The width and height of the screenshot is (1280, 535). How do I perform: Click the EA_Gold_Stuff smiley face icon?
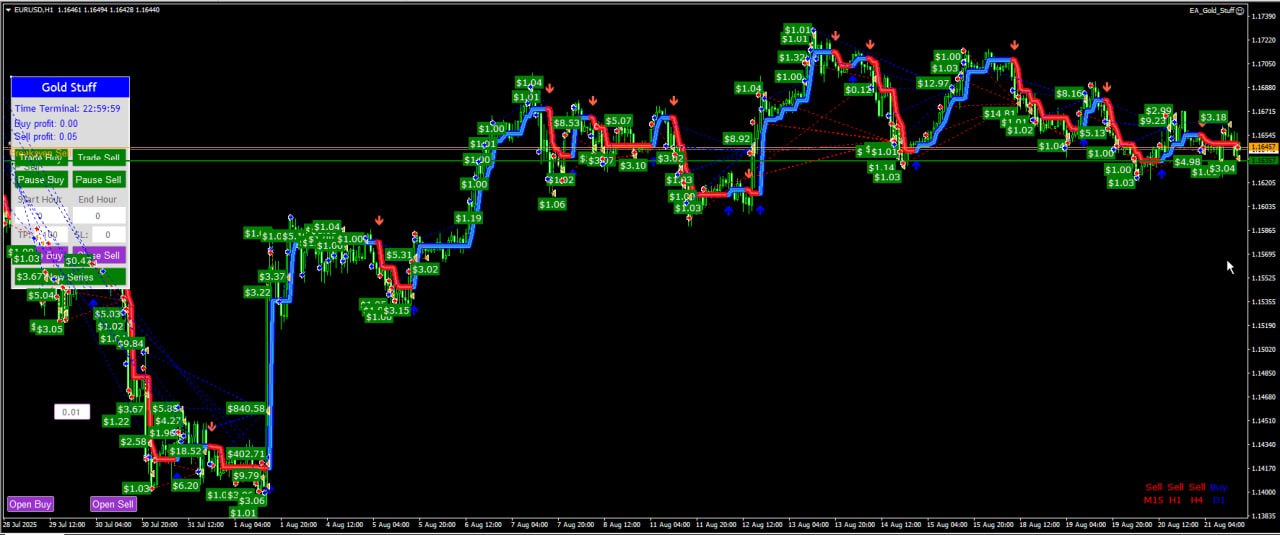1241,10
